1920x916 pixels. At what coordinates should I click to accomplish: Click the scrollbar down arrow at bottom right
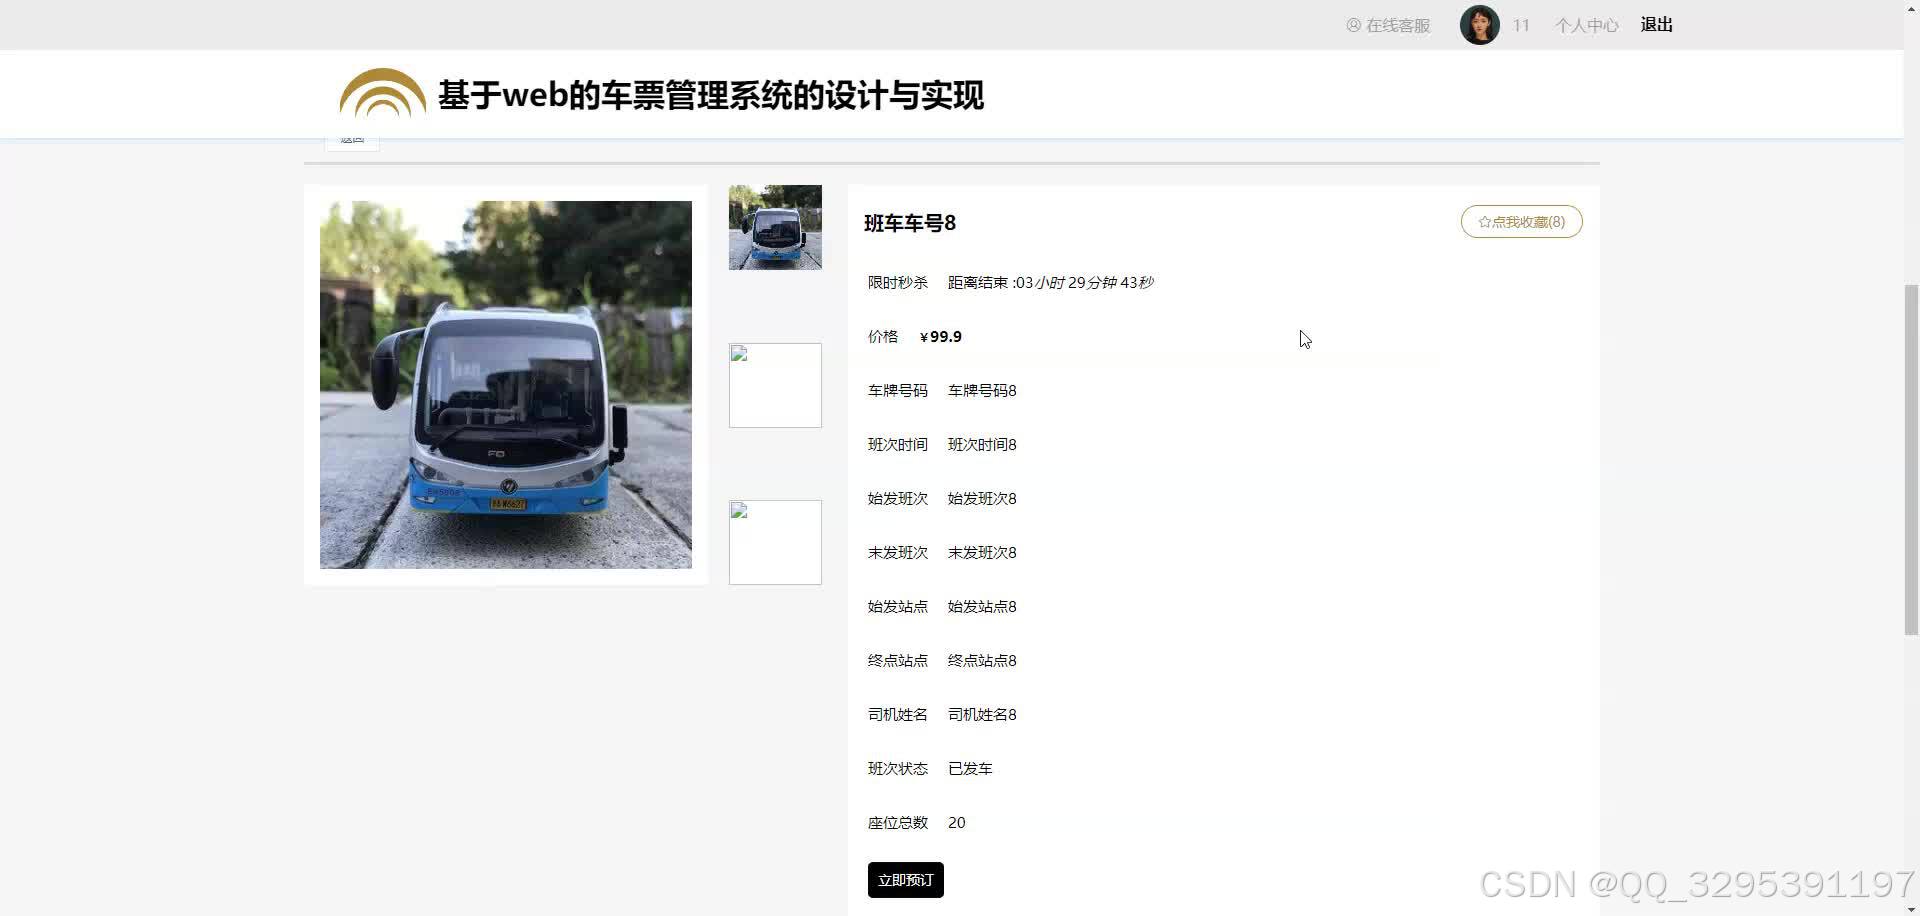click(x=1911, y=907)
